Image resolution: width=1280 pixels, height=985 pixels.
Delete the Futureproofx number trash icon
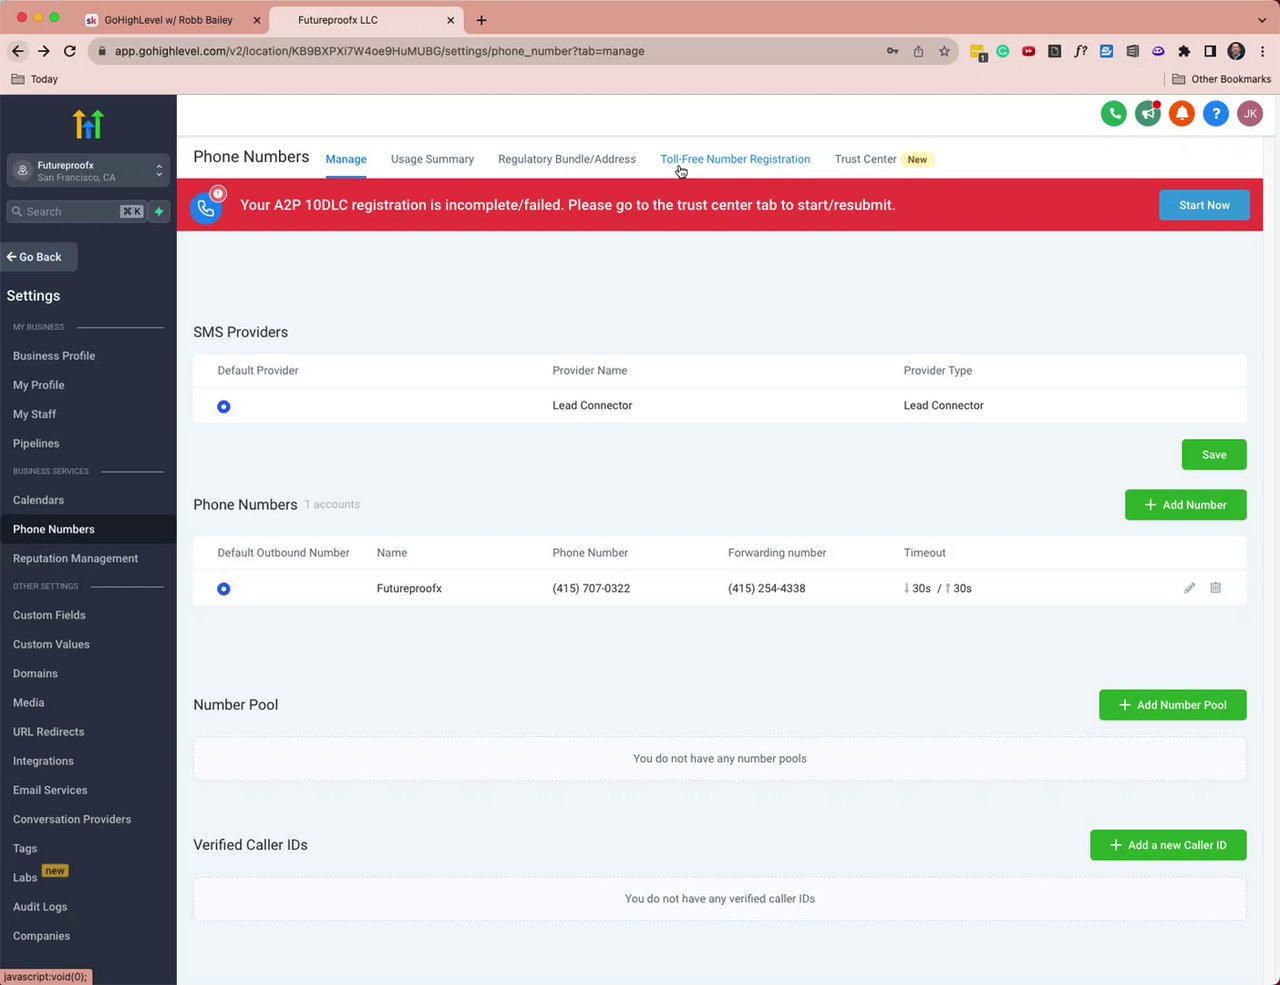point(1215,588)
